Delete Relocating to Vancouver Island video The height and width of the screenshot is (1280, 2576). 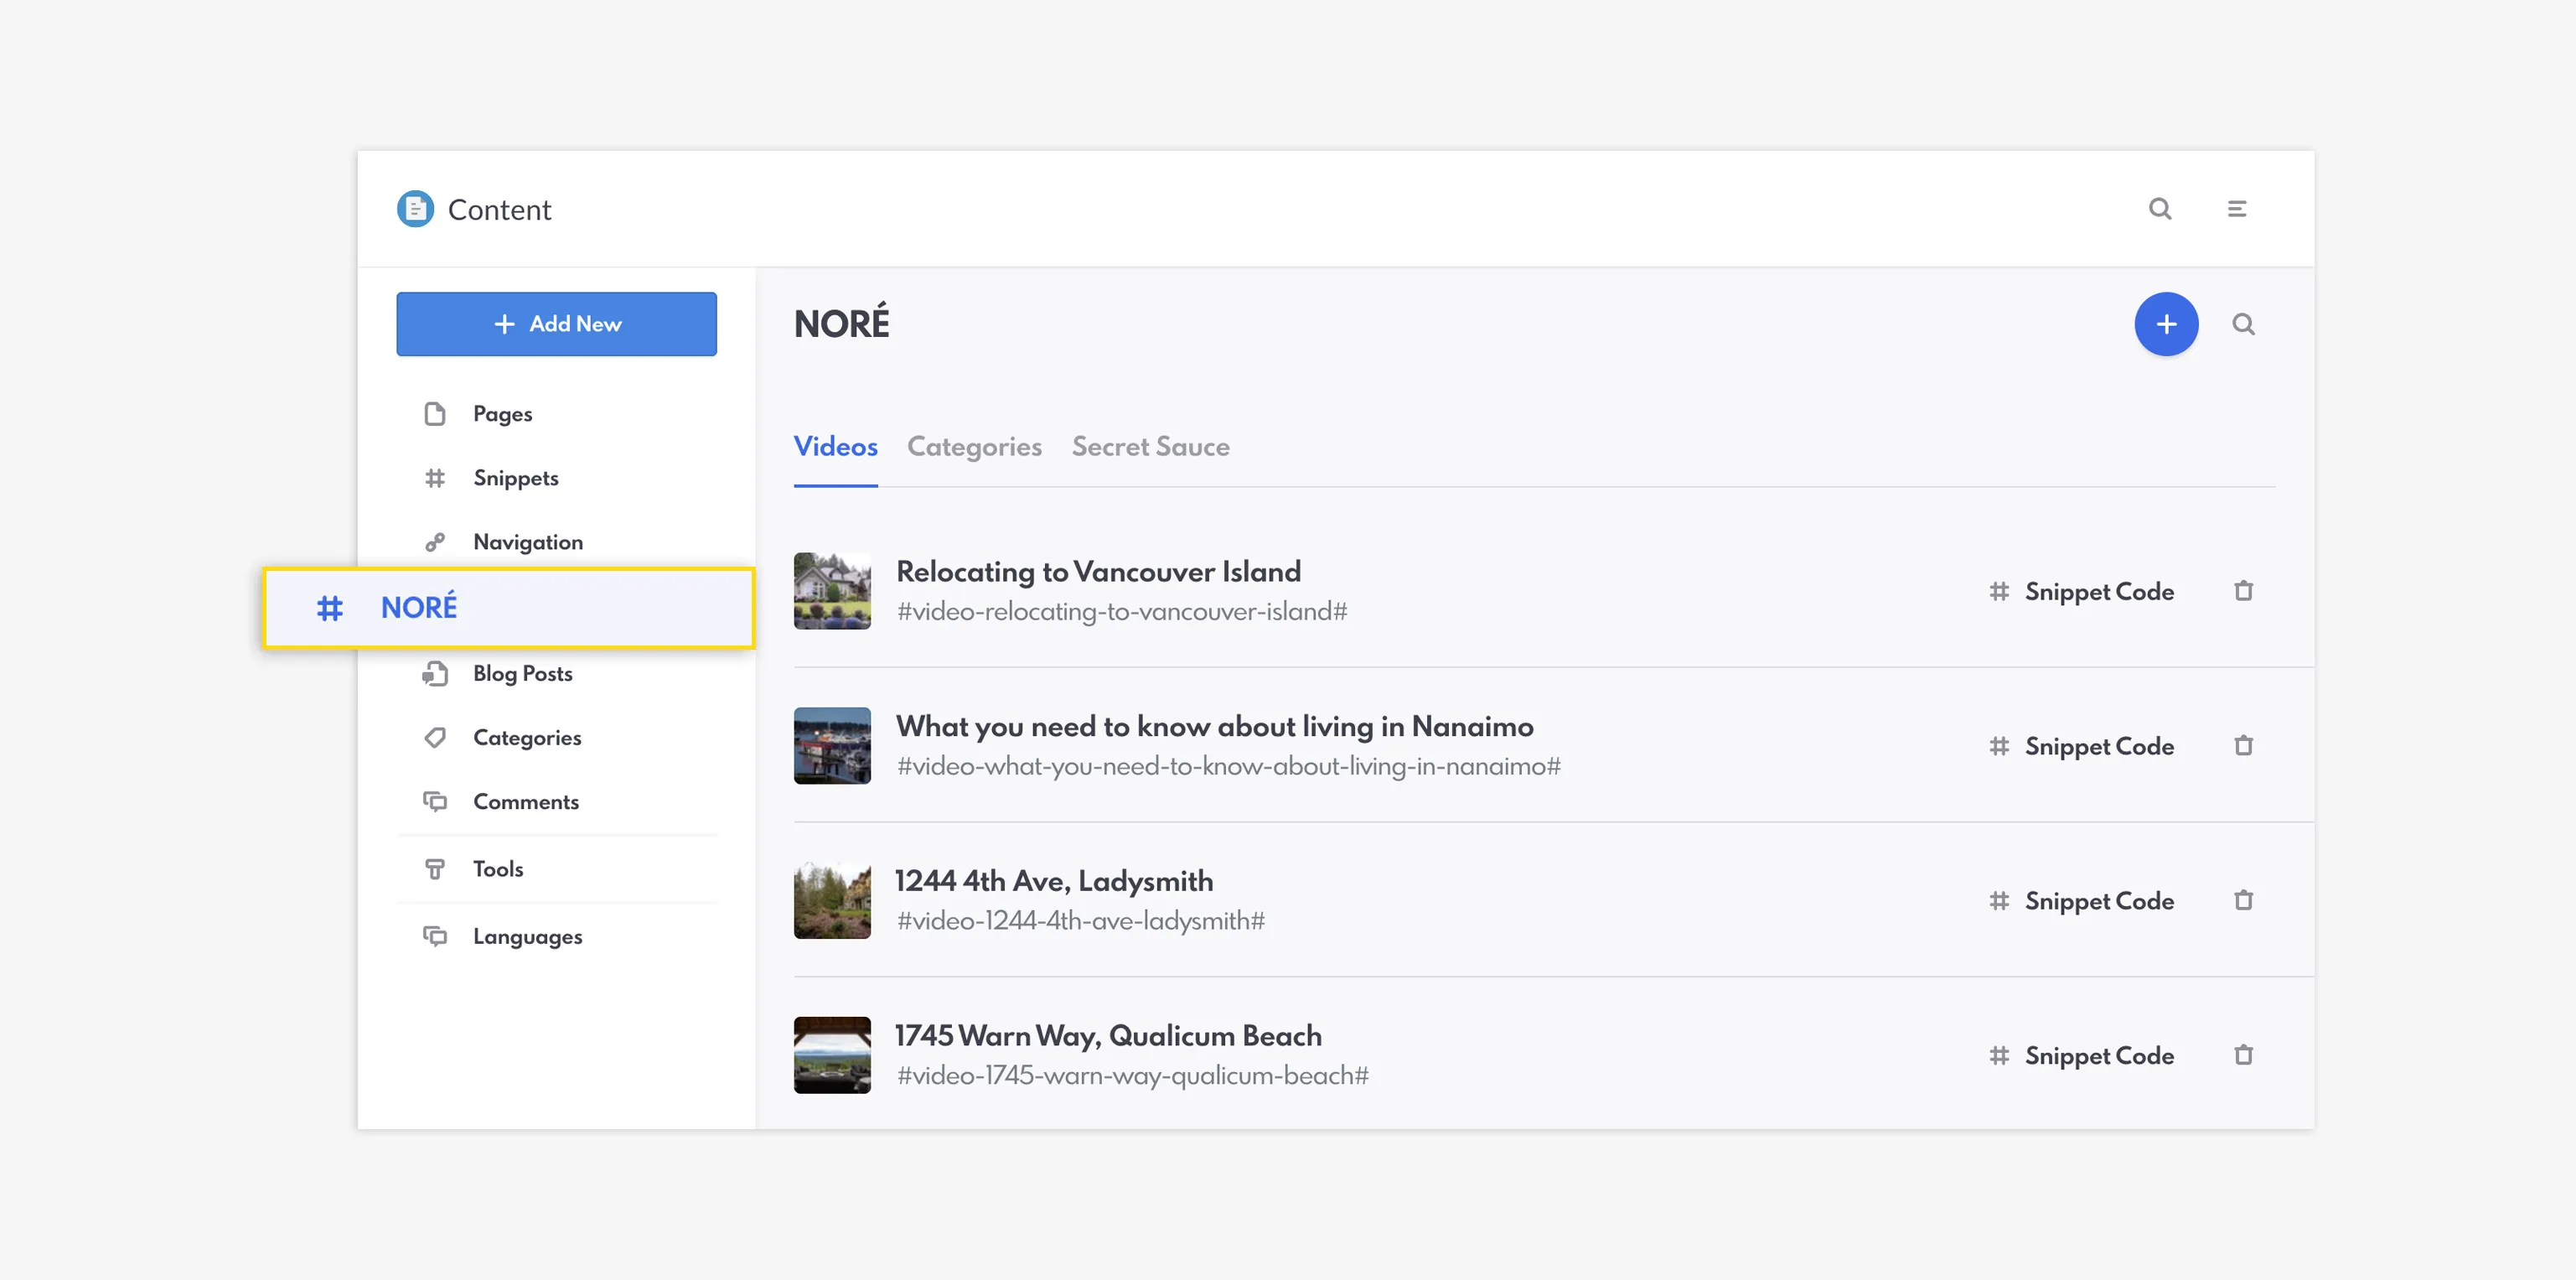point(2243,591)
